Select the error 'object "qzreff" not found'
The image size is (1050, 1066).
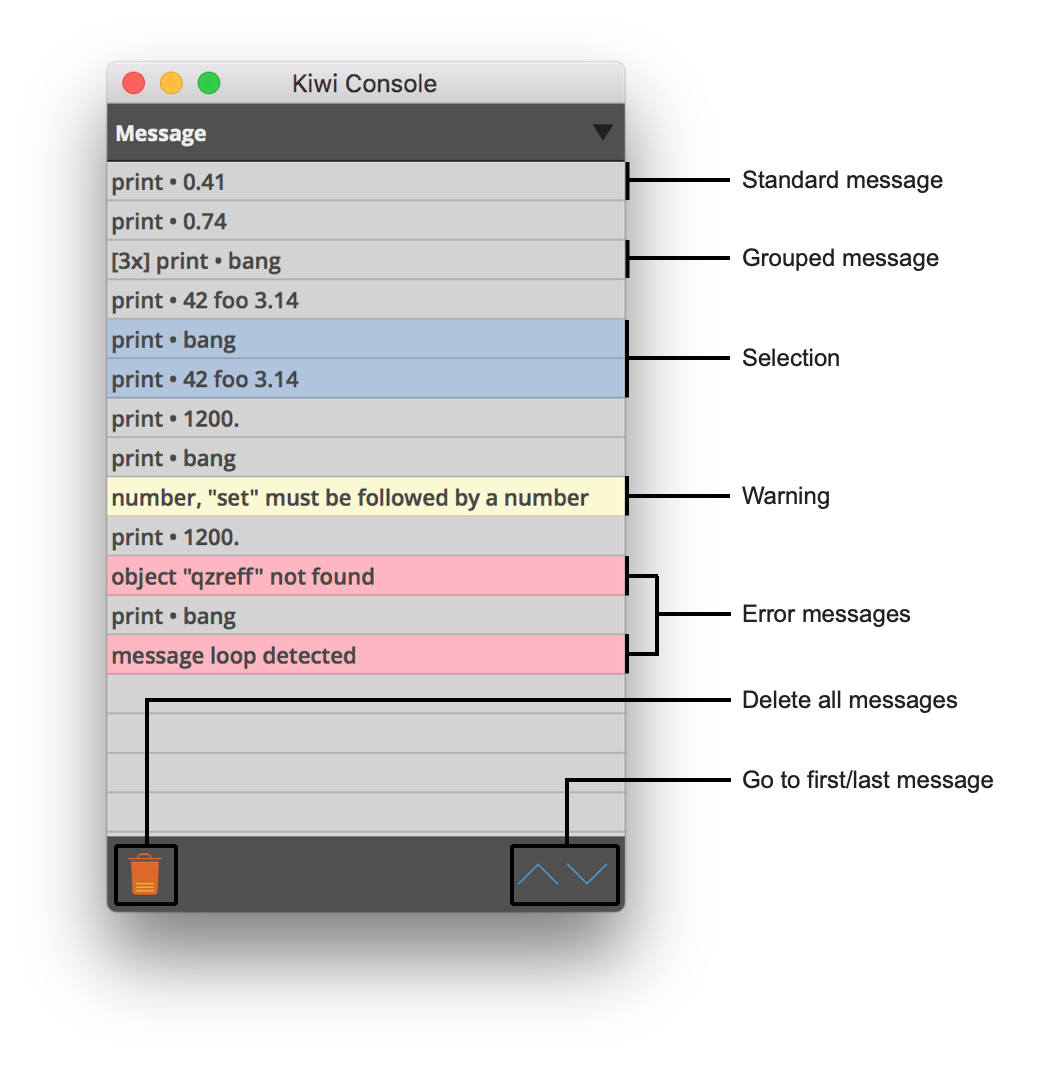[x=366, y=576]
